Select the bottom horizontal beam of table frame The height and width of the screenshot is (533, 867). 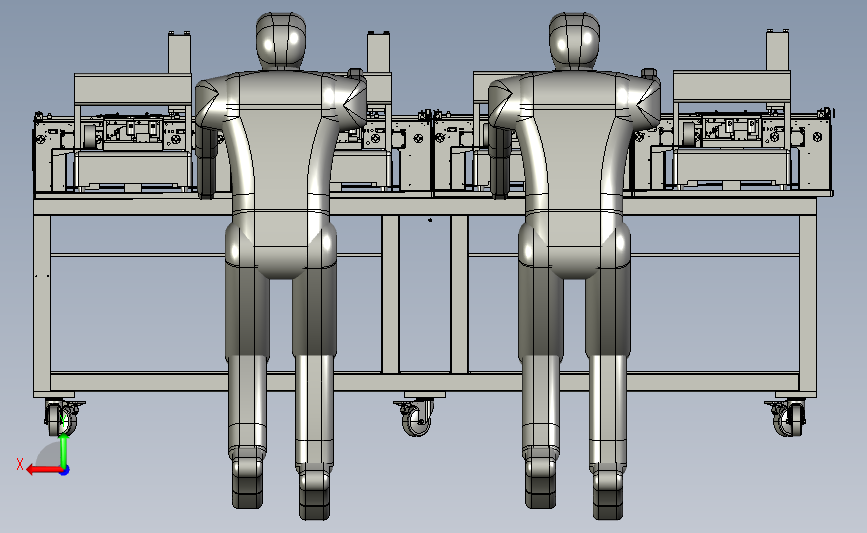(x=425, y=382)
